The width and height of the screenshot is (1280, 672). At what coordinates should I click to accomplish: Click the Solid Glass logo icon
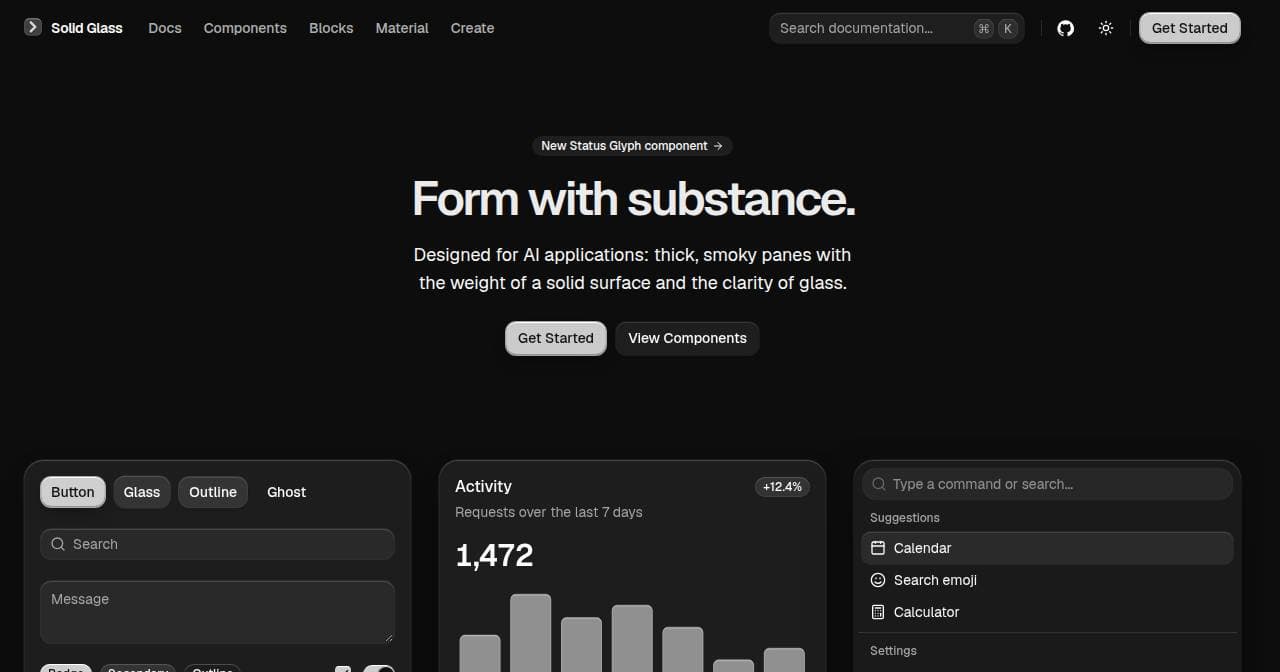point(33,27)
